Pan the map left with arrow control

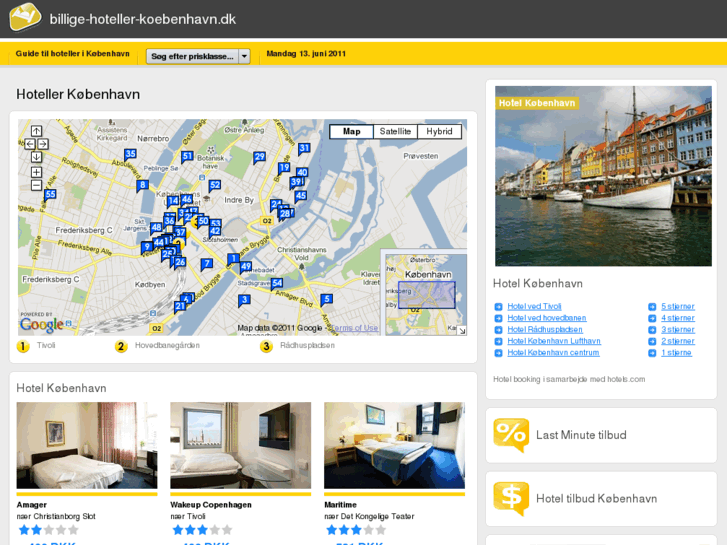30,144
